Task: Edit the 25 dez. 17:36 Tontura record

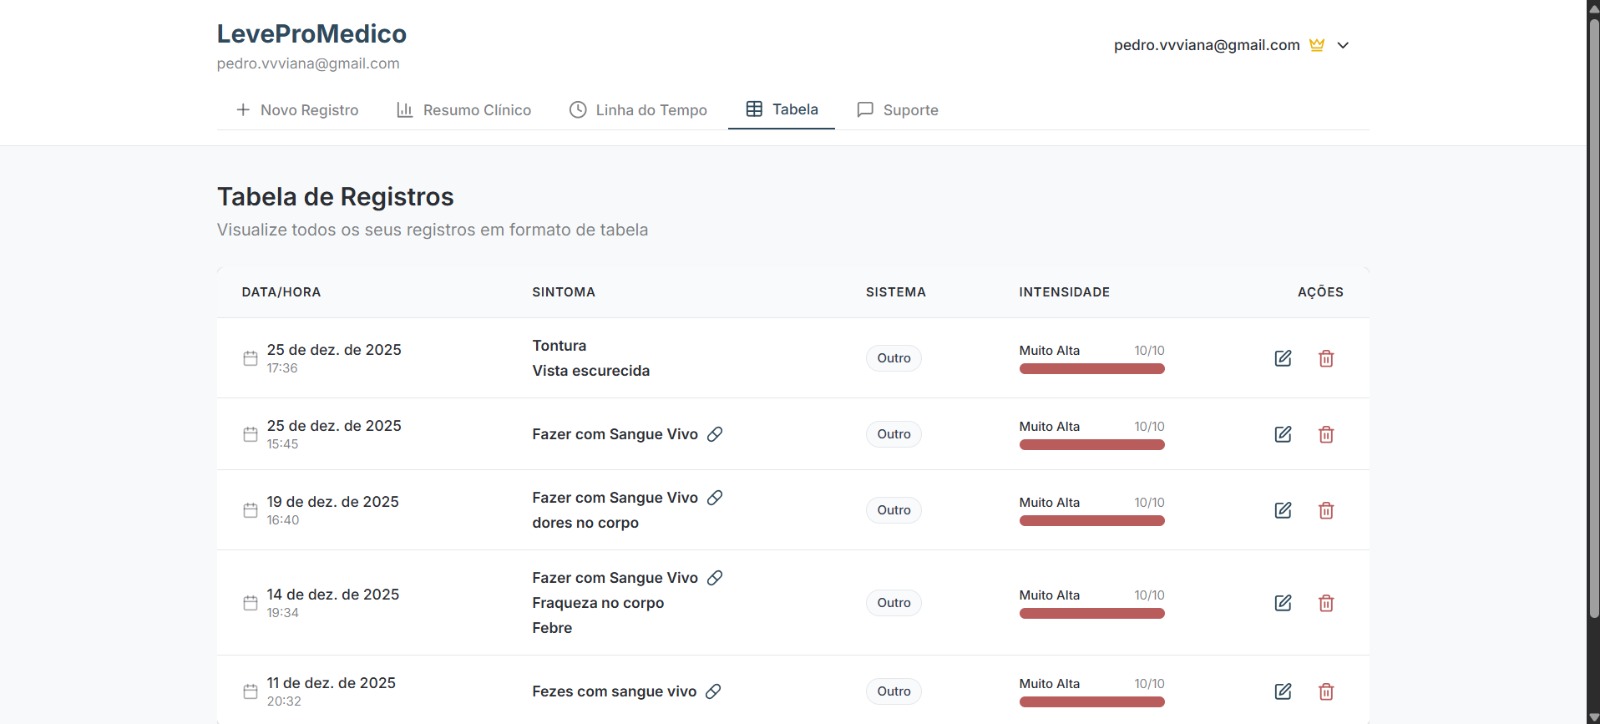Action: (x=1283, y=358)
